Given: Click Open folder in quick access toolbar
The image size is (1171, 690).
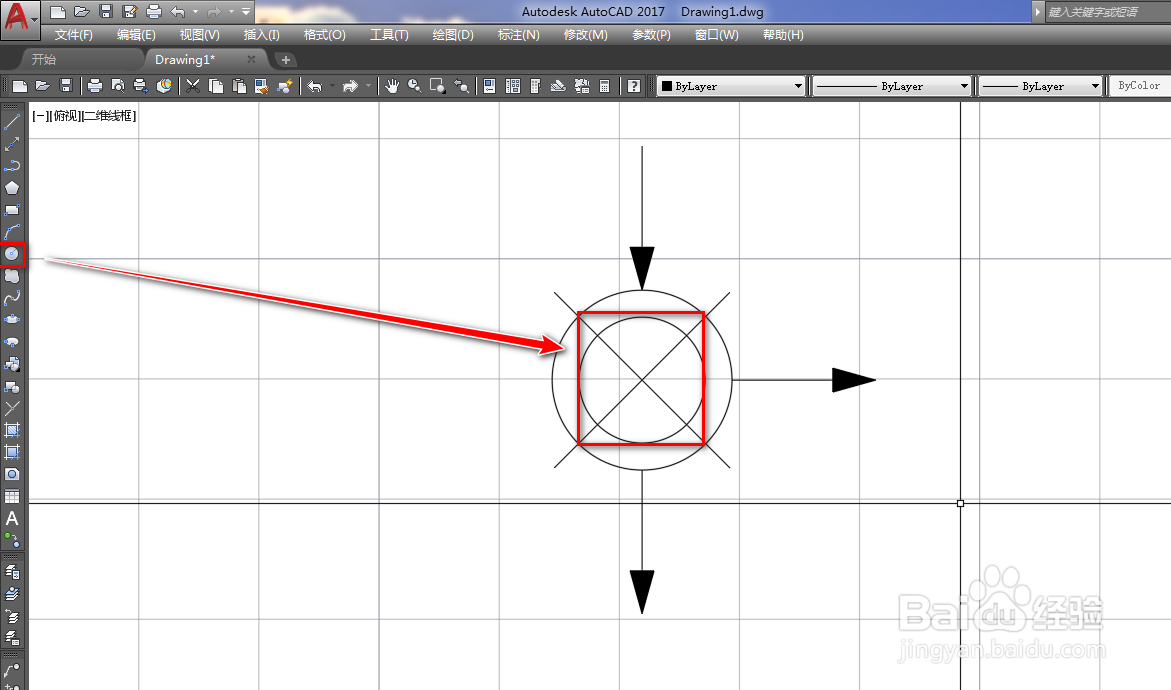Looking at the screenshot, I should tap(81, 11).
